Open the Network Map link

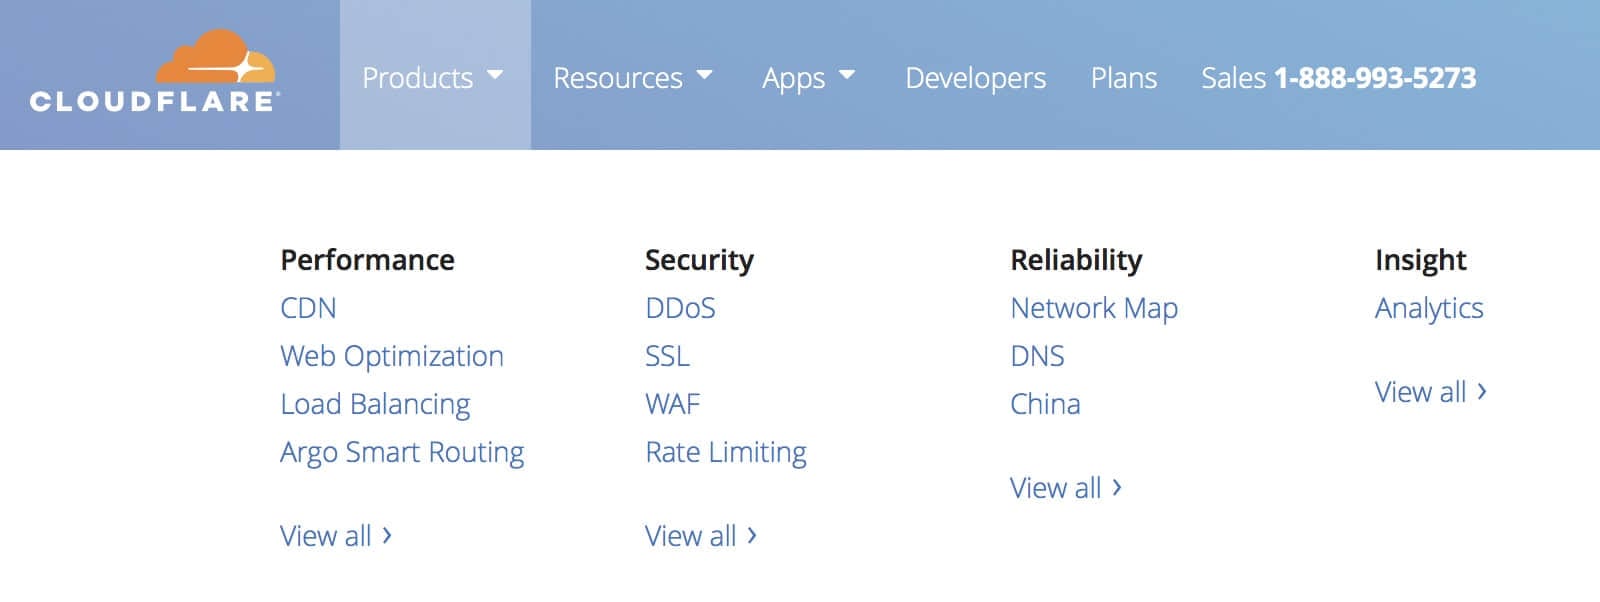(x=1094, y=308)
